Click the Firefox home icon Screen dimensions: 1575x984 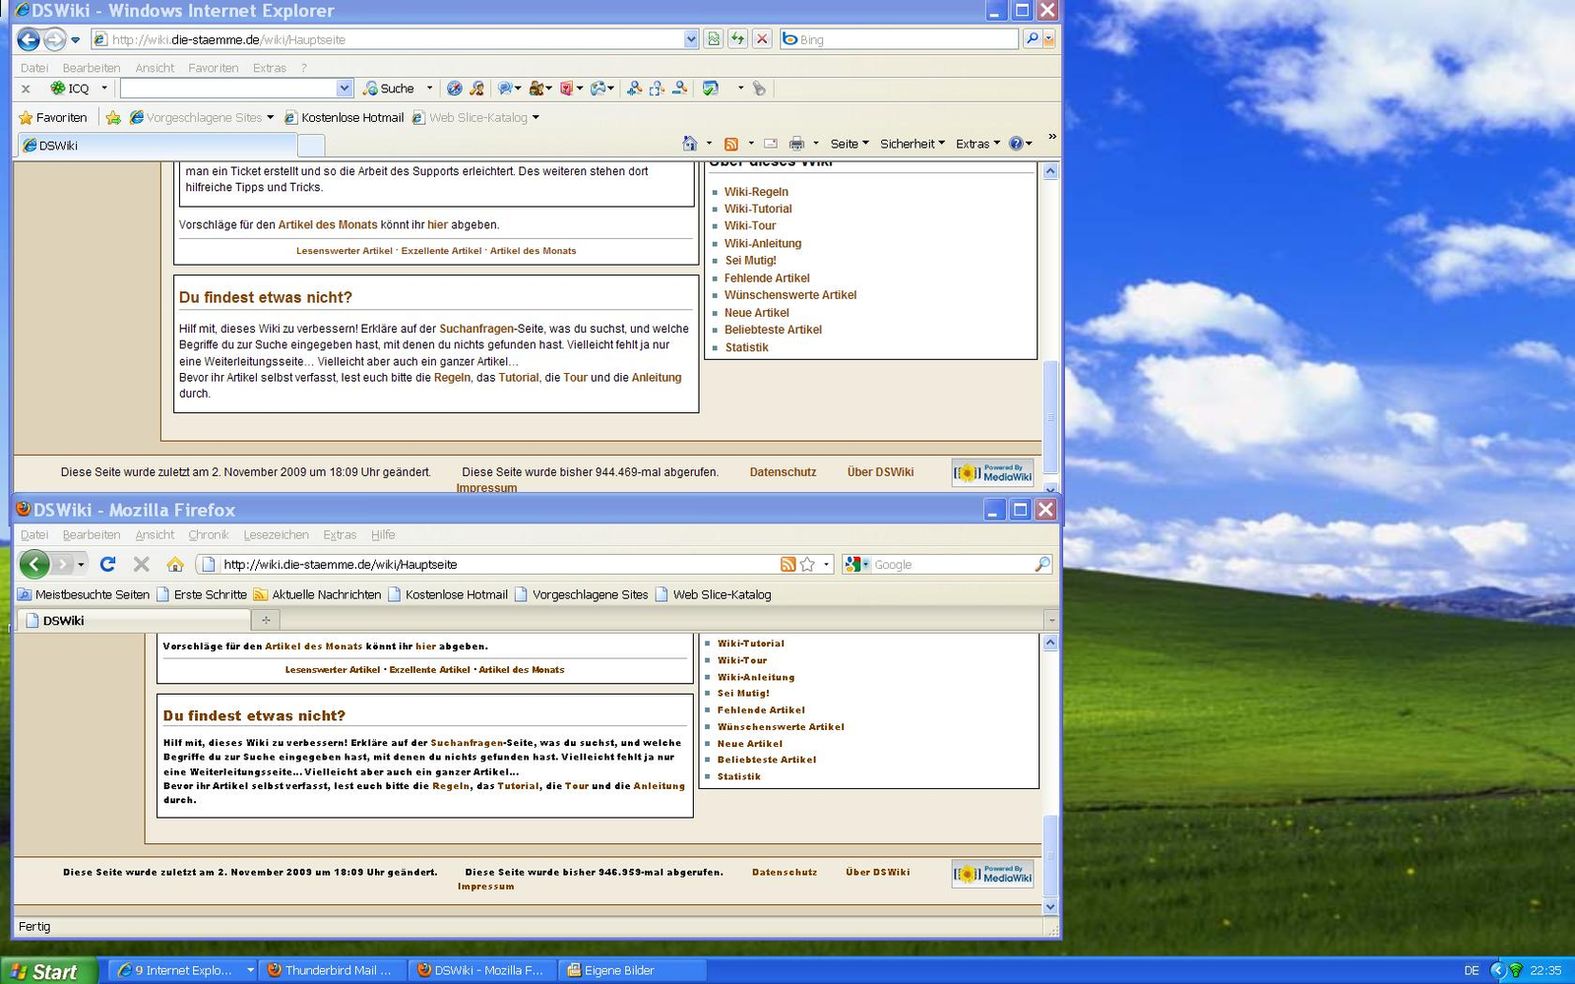pos(175,565)
